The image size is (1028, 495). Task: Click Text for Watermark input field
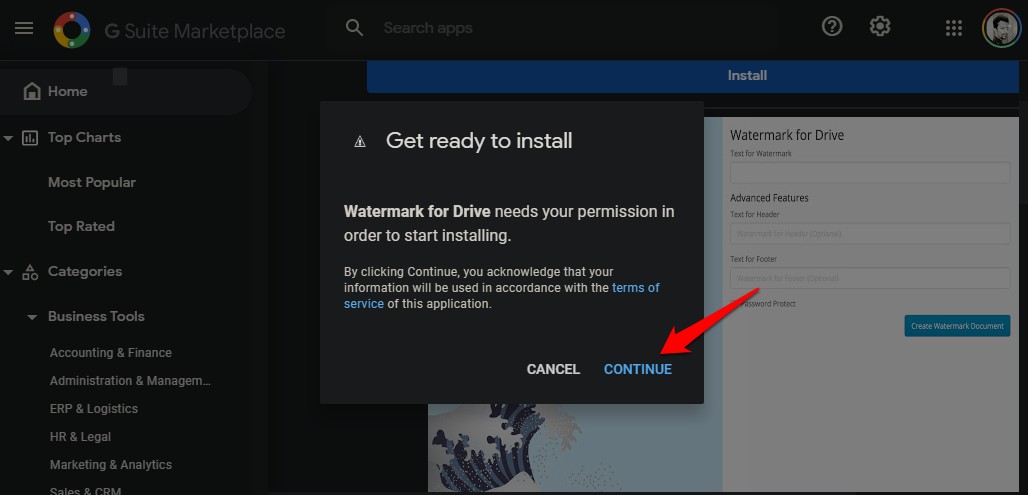pos(870,173)
